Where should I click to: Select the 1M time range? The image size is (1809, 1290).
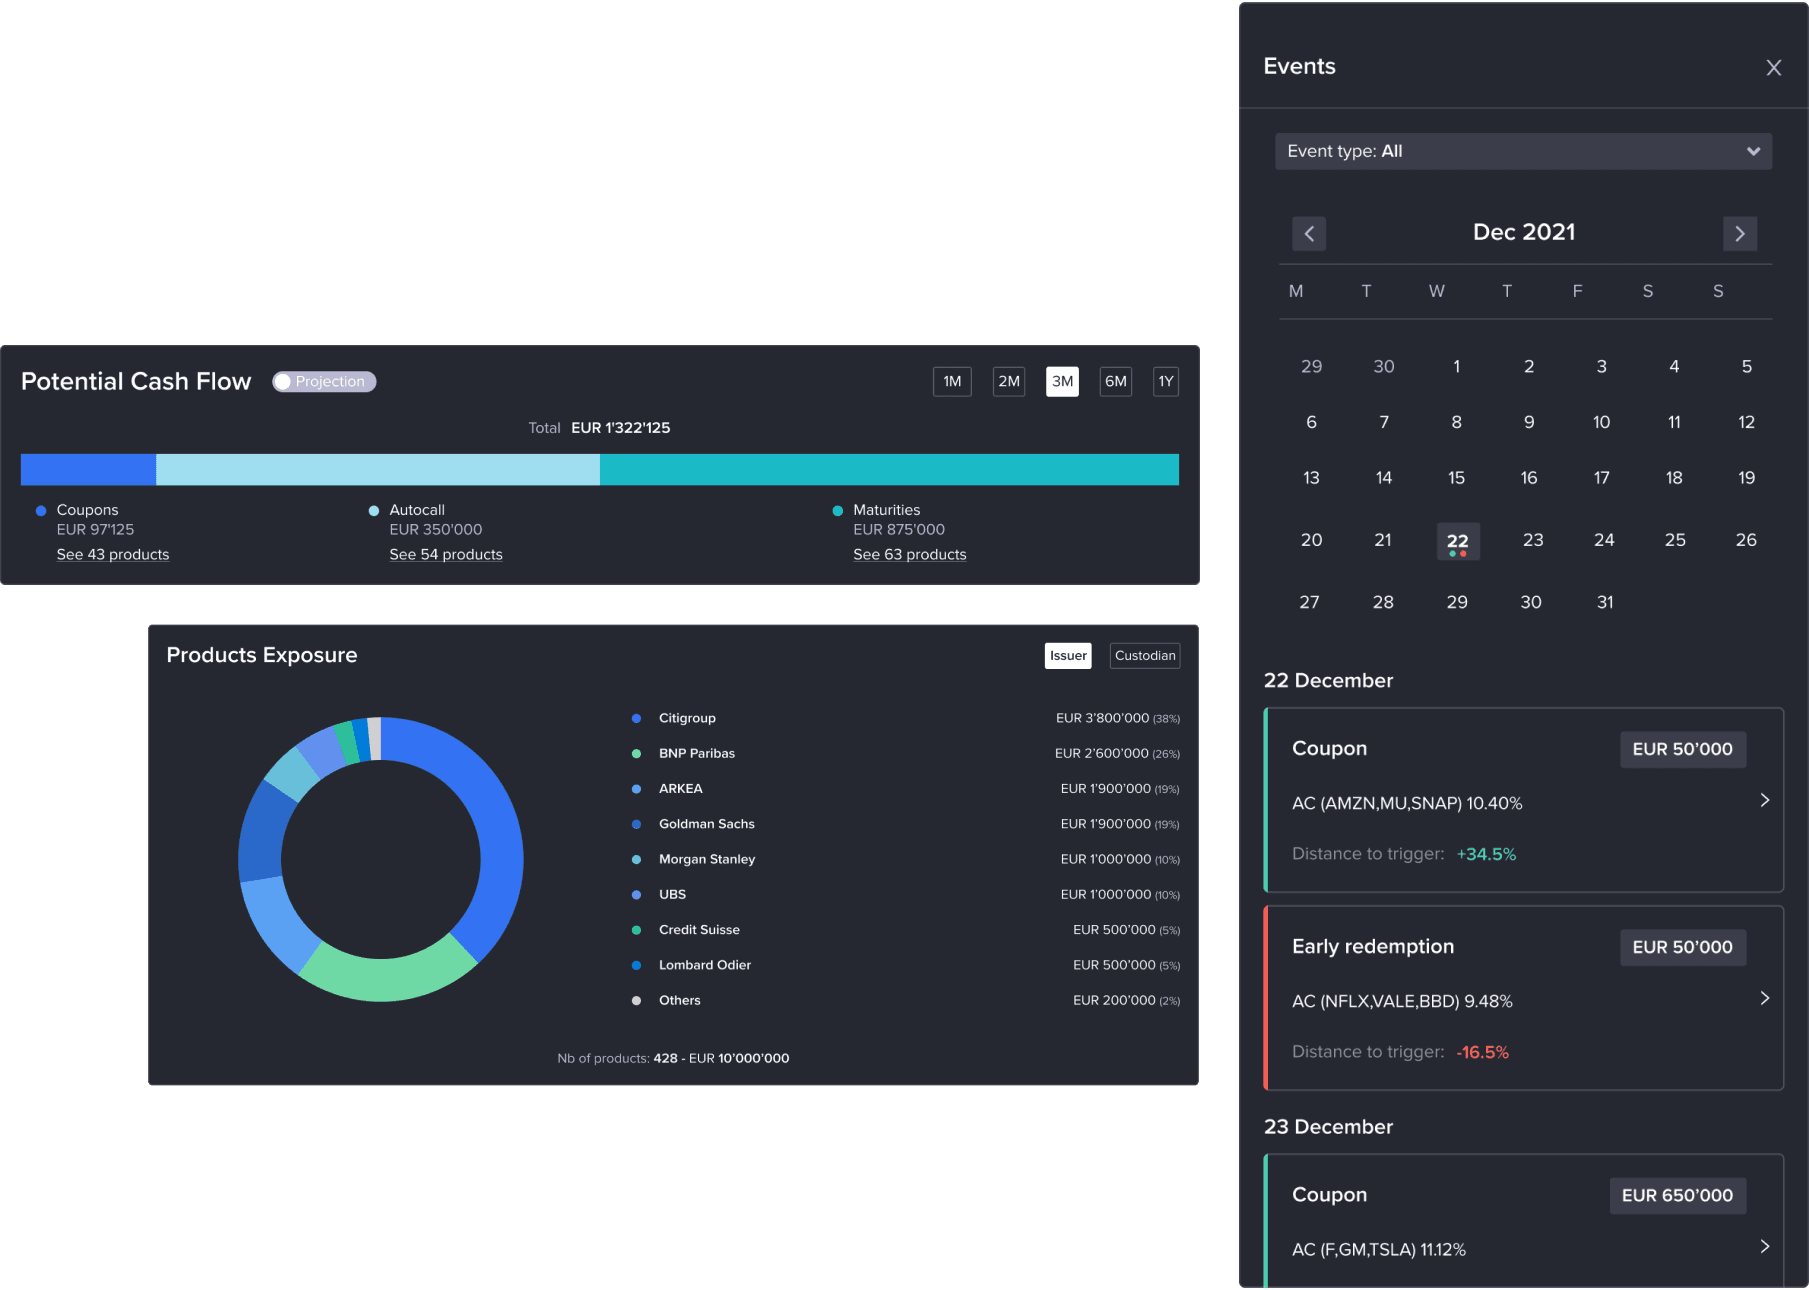952,381
